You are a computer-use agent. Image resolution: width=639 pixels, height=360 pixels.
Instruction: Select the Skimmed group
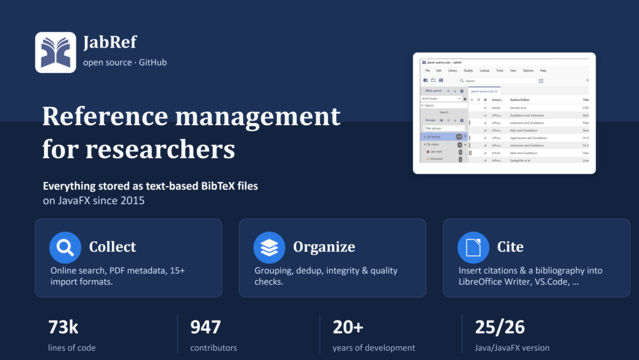click(444, 159)
